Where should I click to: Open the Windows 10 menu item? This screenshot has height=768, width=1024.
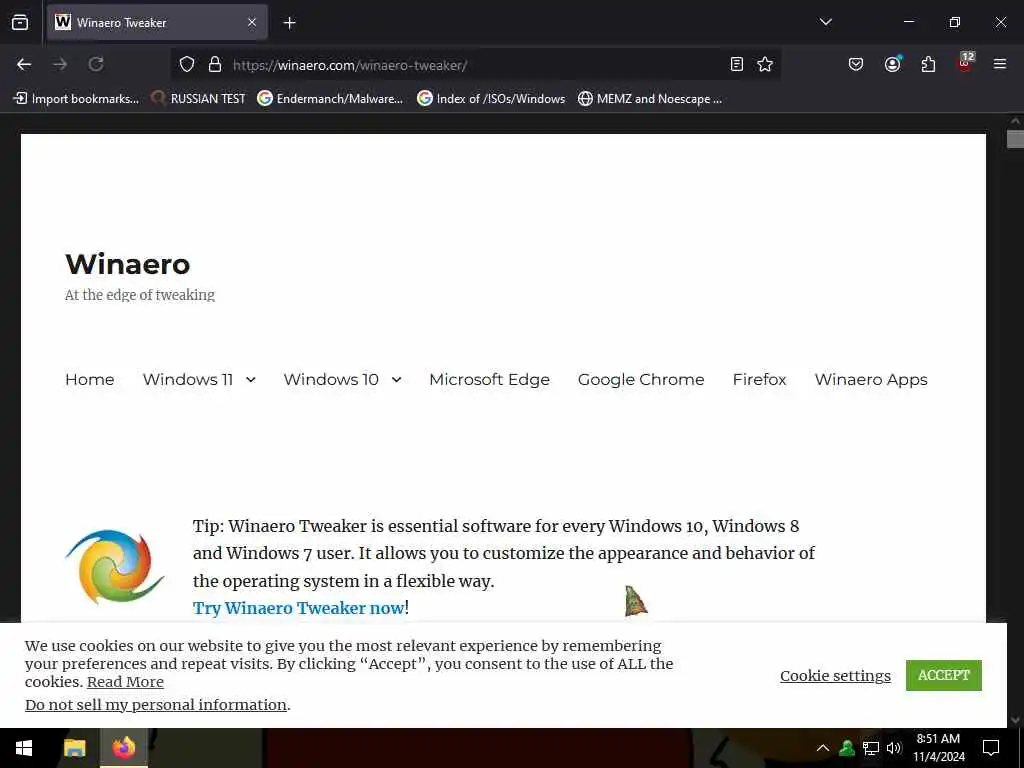tap(331, 379)
